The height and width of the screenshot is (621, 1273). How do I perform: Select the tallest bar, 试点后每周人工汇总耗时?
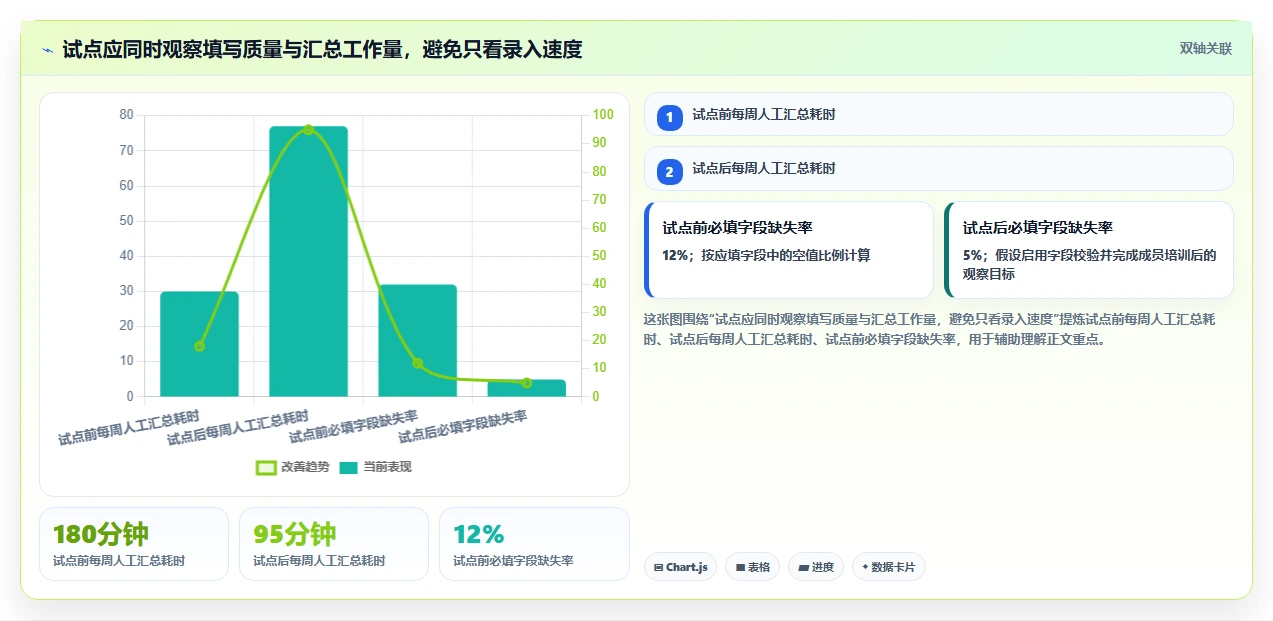(308, 262)
